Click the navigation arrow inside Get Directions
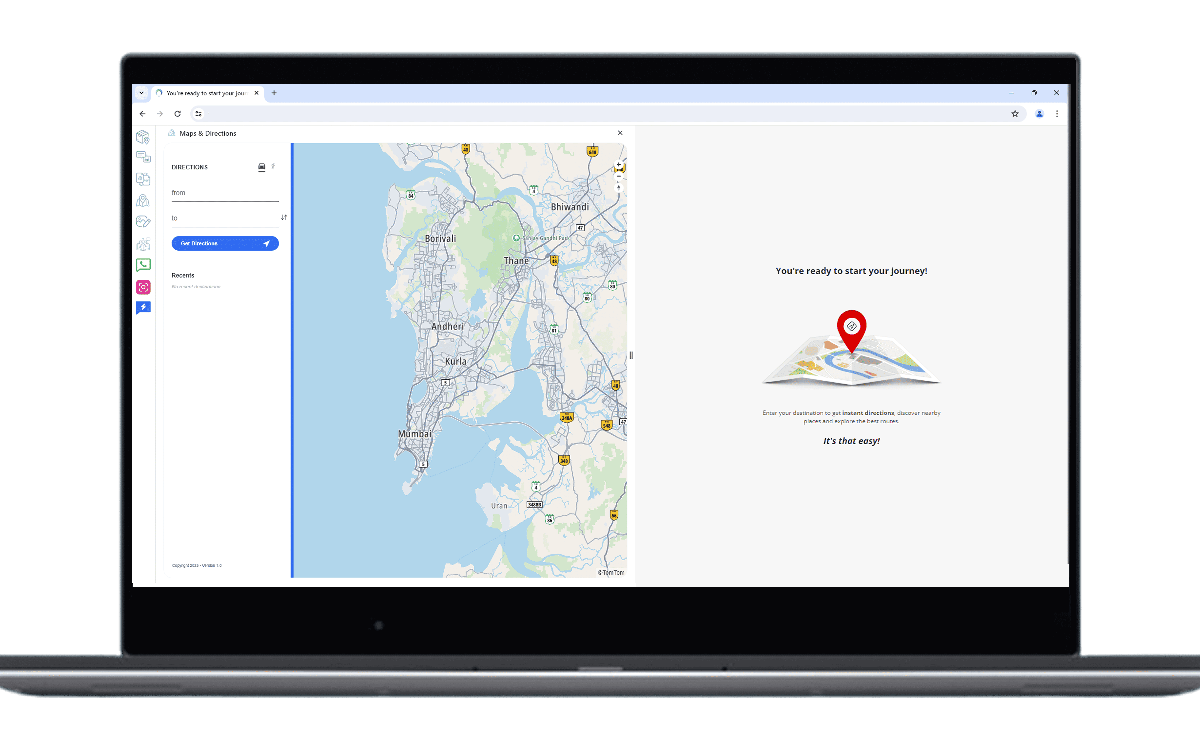The image size is (1200, 739). [x=265, y=243]
